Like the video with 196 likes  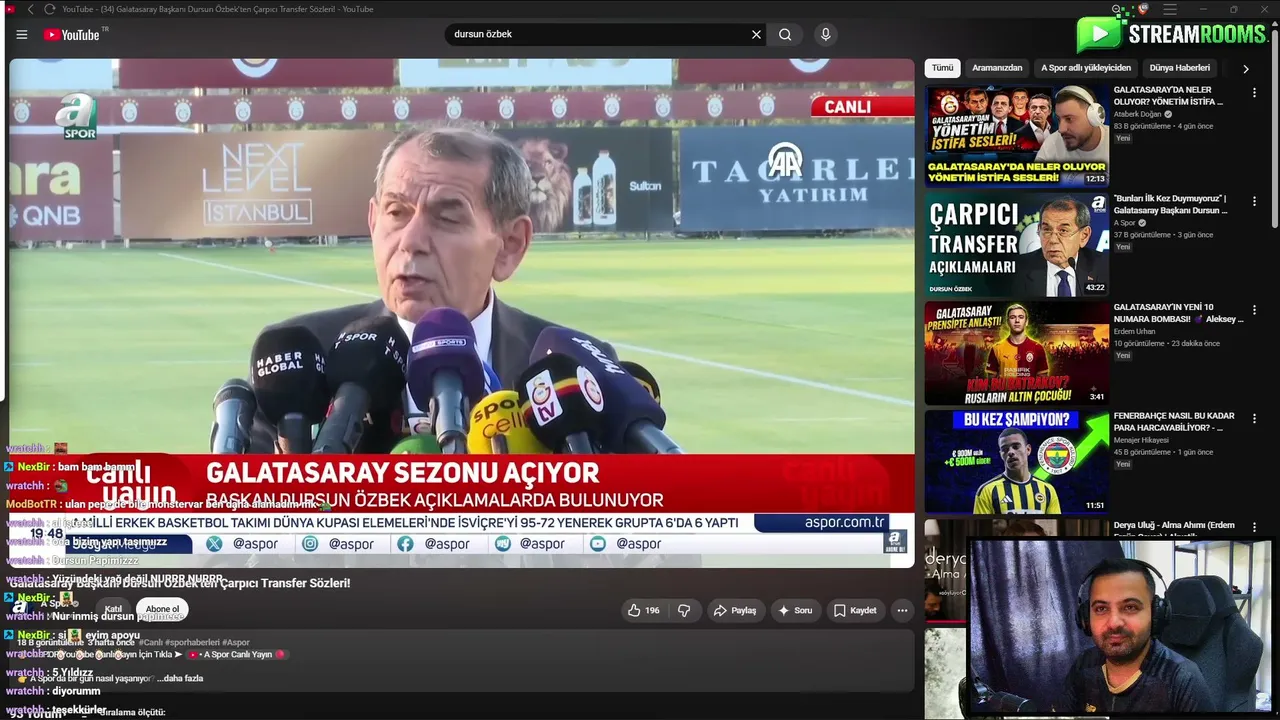pyautogui.click(x=643, y=610)
